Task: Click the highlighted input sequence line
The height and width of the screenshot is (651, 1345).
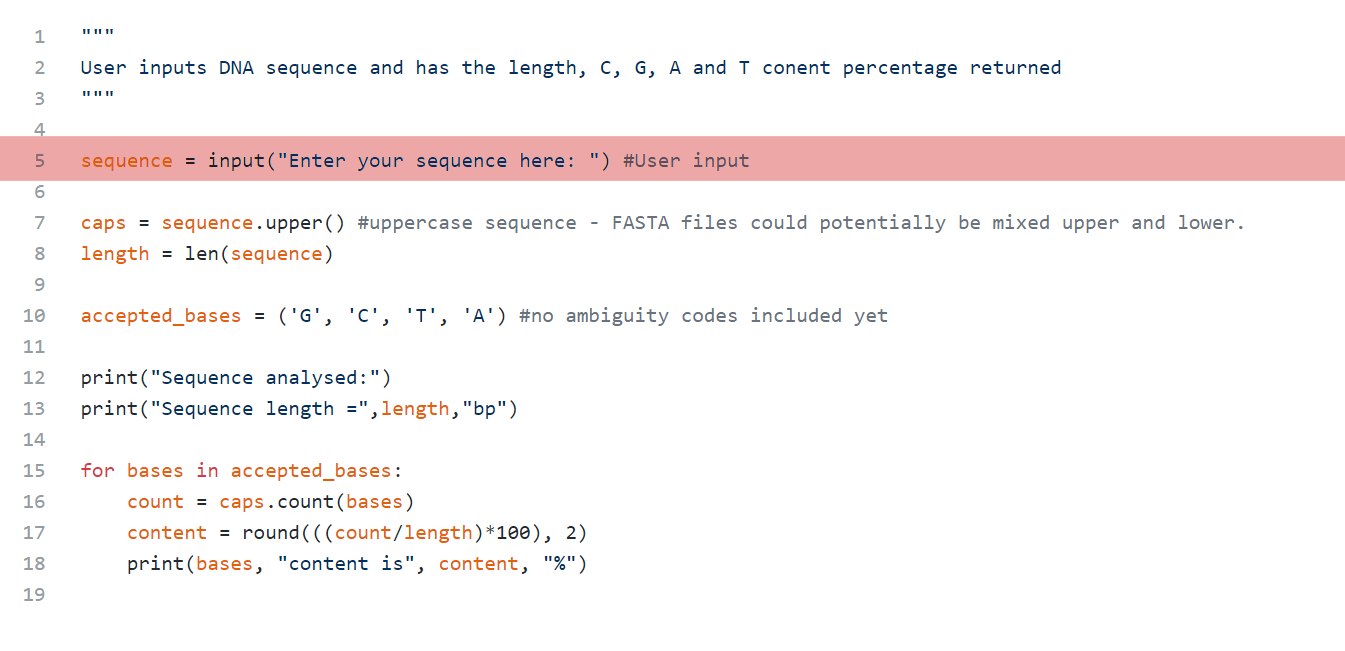Action: (x=672, y=159)
